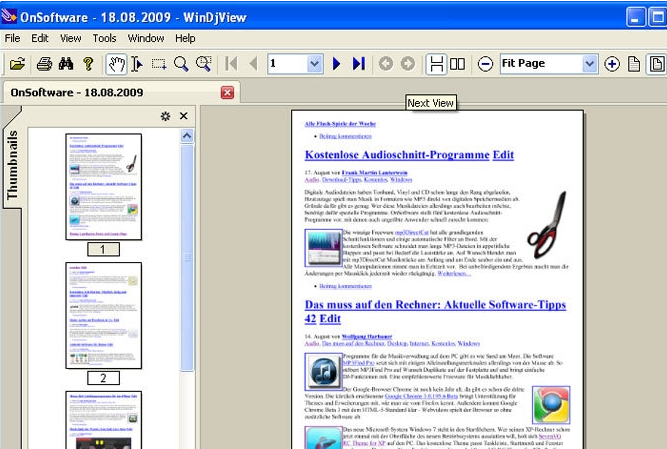
Task: Select page 1 thumbnail
Action: [x=103, y=187]
